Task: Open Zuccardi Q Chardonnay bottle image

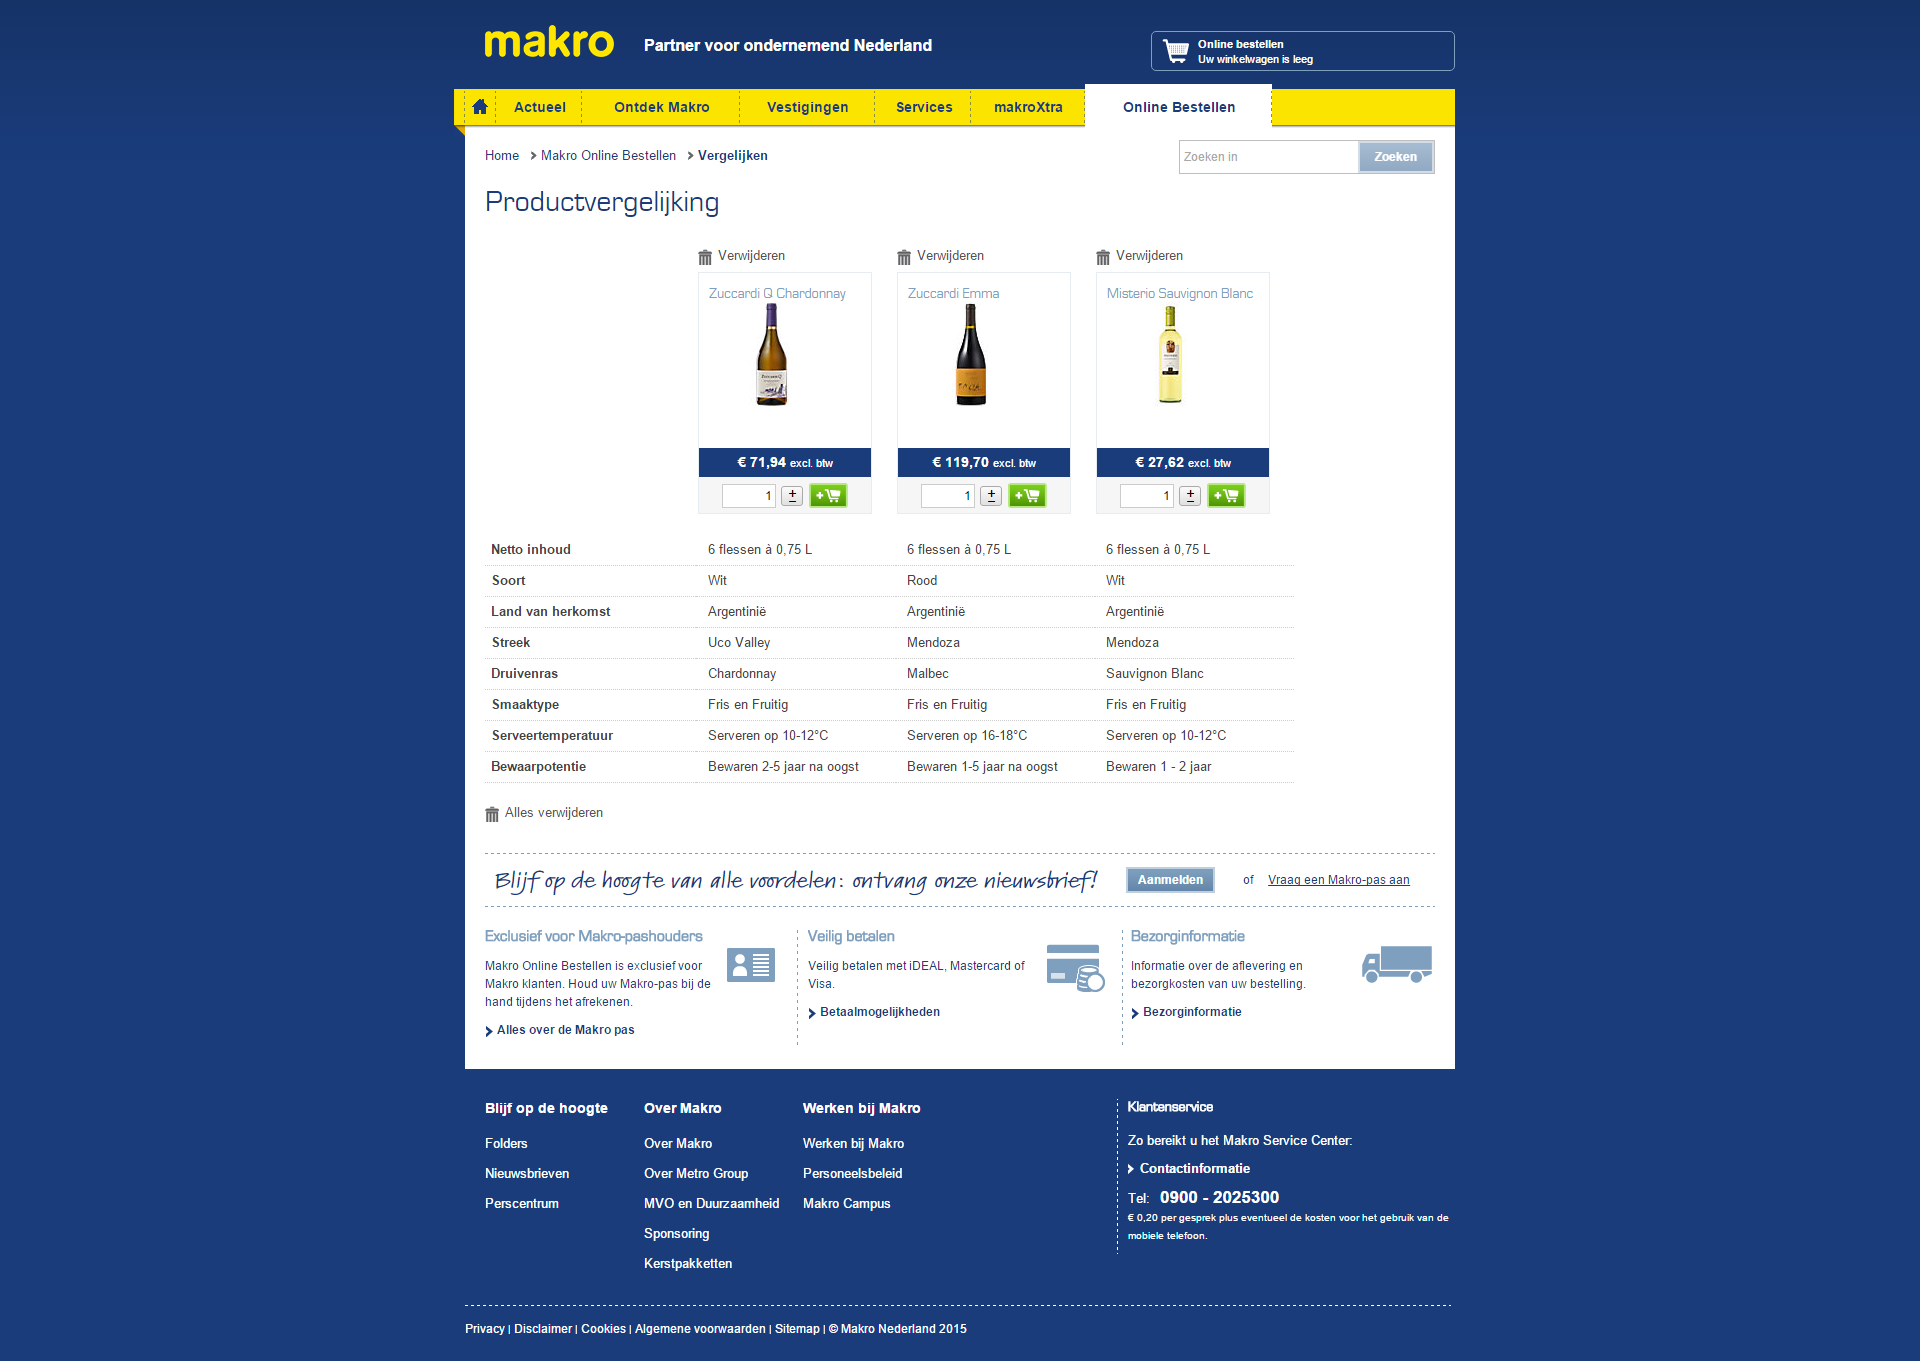Action: (x=771, y=355)
